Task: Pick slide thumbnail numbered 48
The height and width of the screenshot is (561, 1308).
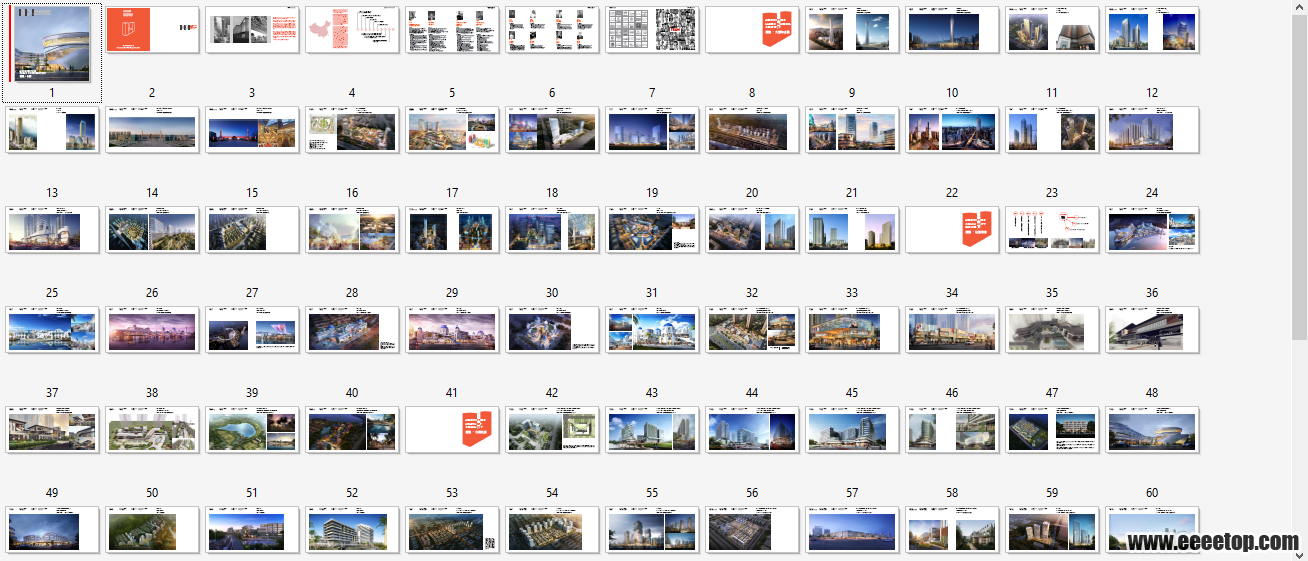Action: pyautogui.click(x=1152, y=330)
